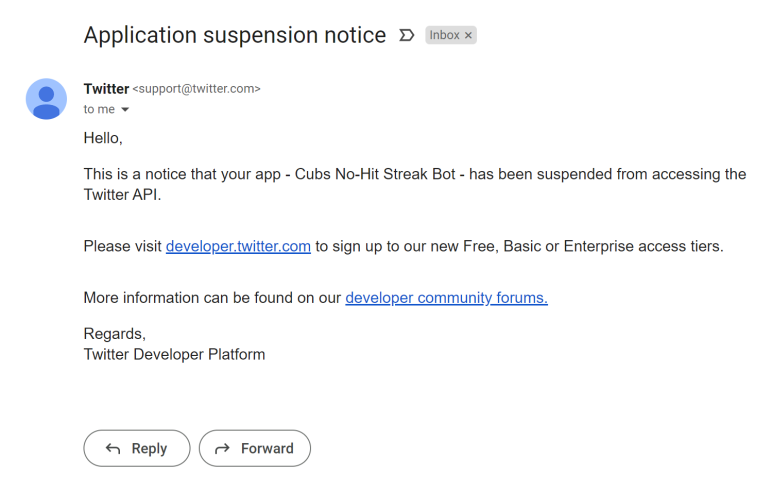This screenshot has height=492, width=772.
Task: Expand the 'to me' recipient details arrow
Action: pyautogui.click(x=125, y=109)
